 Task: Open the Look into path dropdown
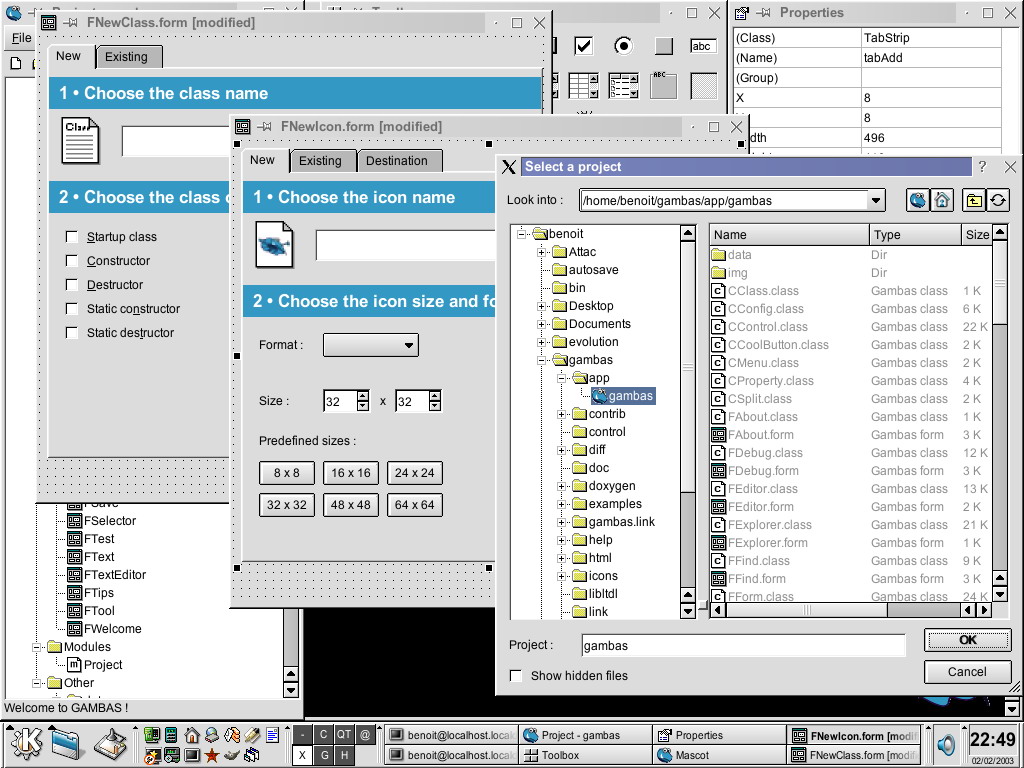point(876,200)
